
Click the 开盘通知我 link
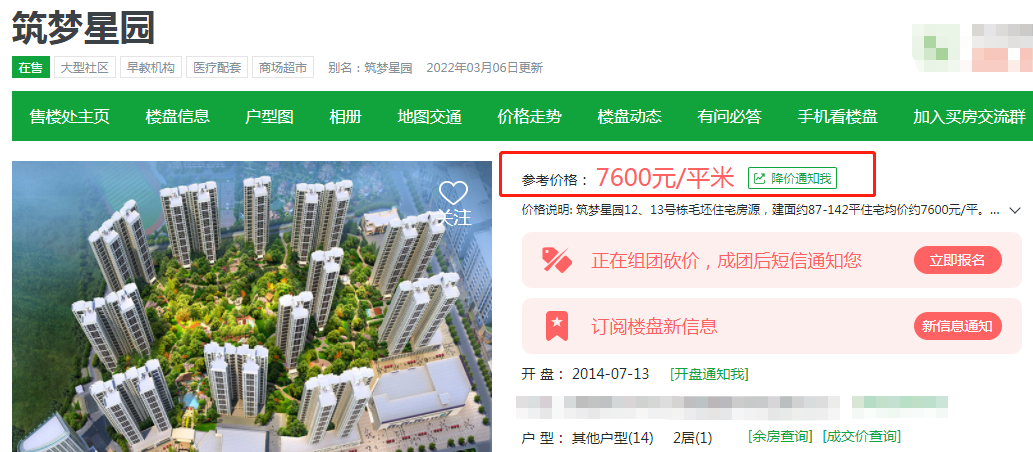(x=710, y=374)
